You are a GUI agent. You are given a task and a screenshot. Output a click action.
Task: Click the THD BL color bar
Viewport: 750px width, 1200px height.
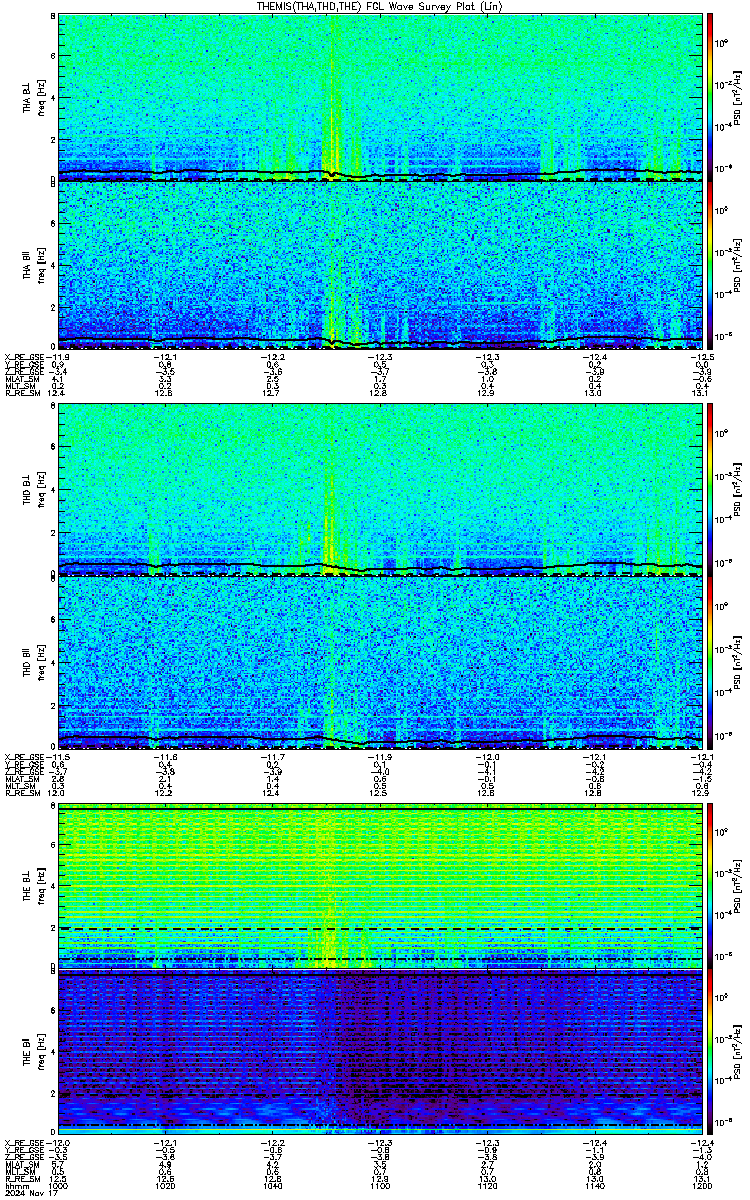(710, 490)
